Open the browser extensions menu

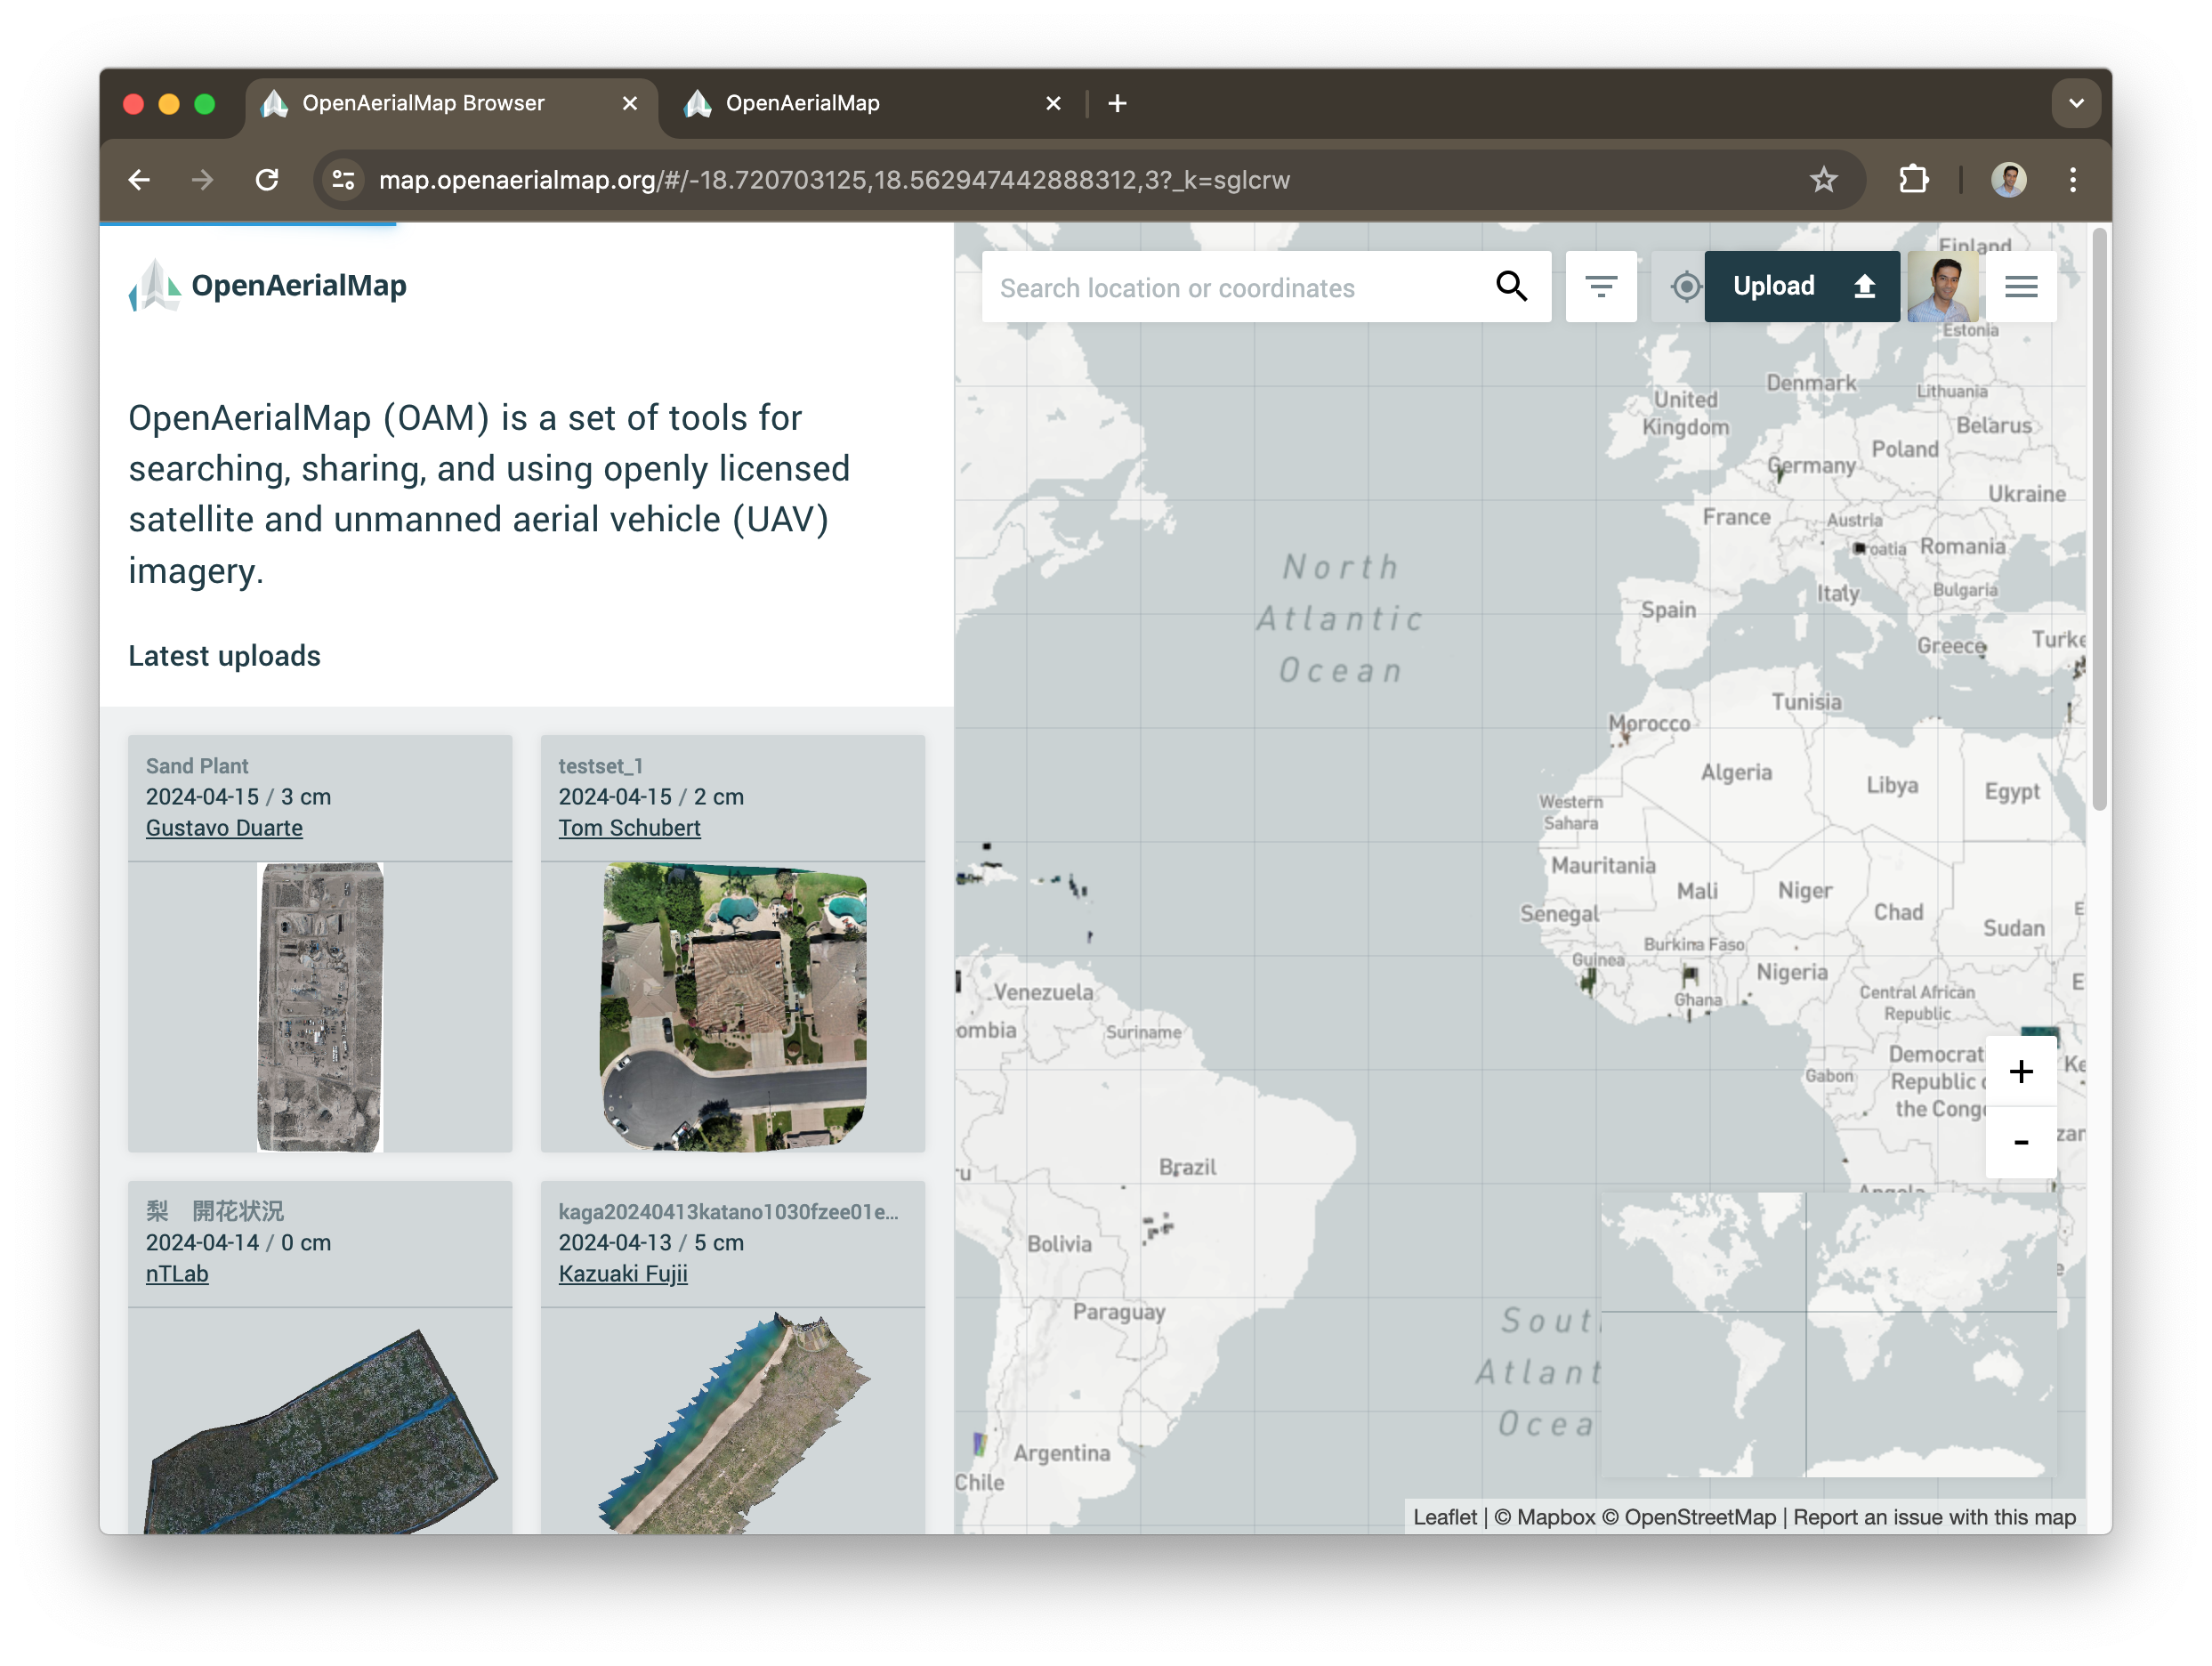click(x=1913, y=180)
